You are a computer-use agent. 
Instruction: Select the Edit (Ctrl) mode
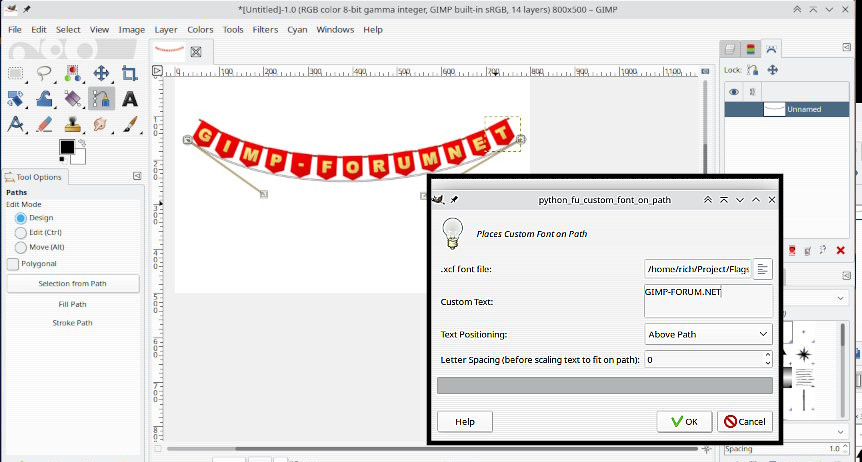tap(21, 233)
